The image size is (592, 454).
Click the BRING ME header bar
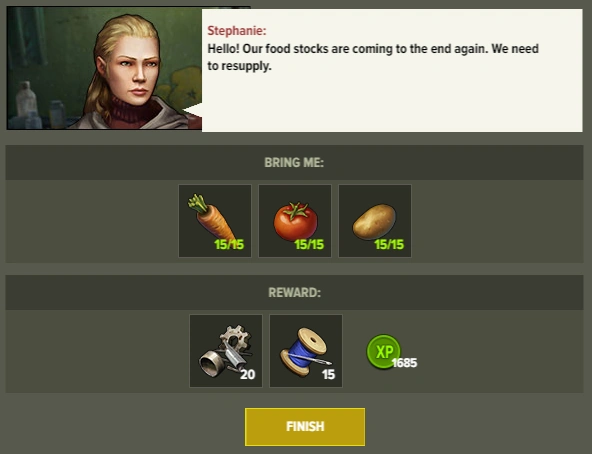coord(294,162)
